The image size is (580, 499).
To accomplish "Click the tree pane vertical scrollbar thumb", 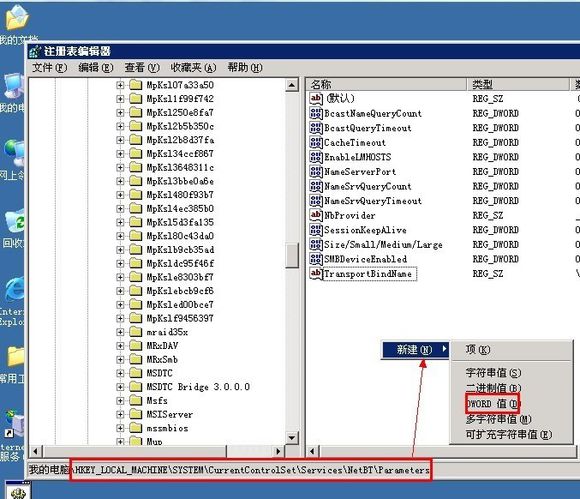I will [292, 255].
